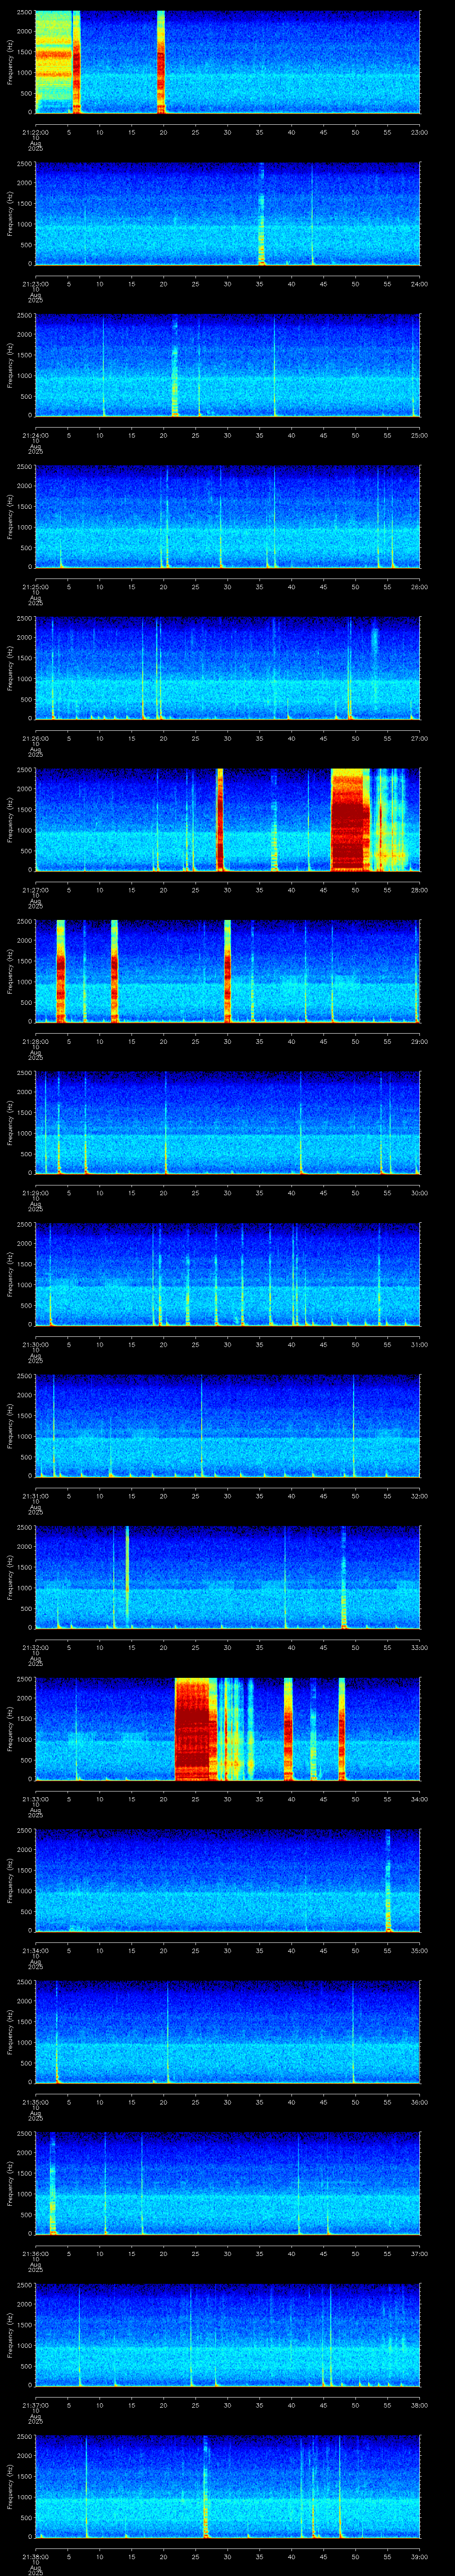Click the 21:29:00 start time label
Viewport: 455px width, 2576px height.
point(35,1192)
